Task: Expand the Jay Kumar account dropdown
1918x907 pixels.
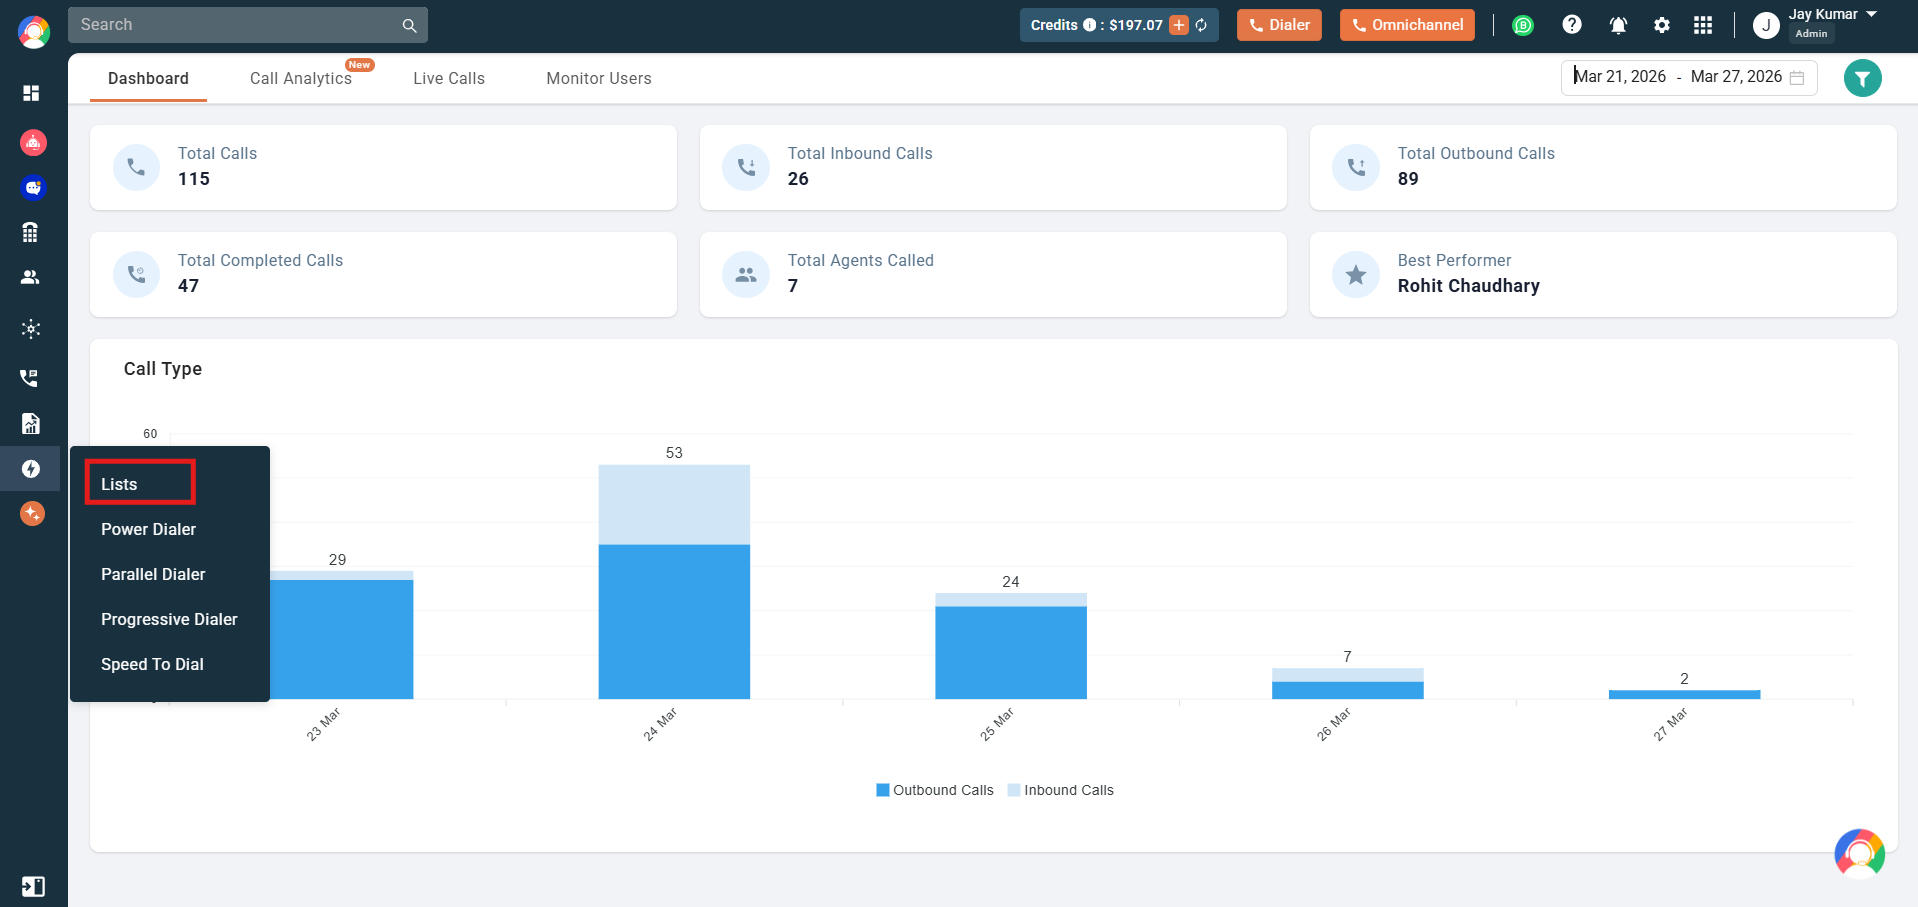Action: pos(1872,14)
